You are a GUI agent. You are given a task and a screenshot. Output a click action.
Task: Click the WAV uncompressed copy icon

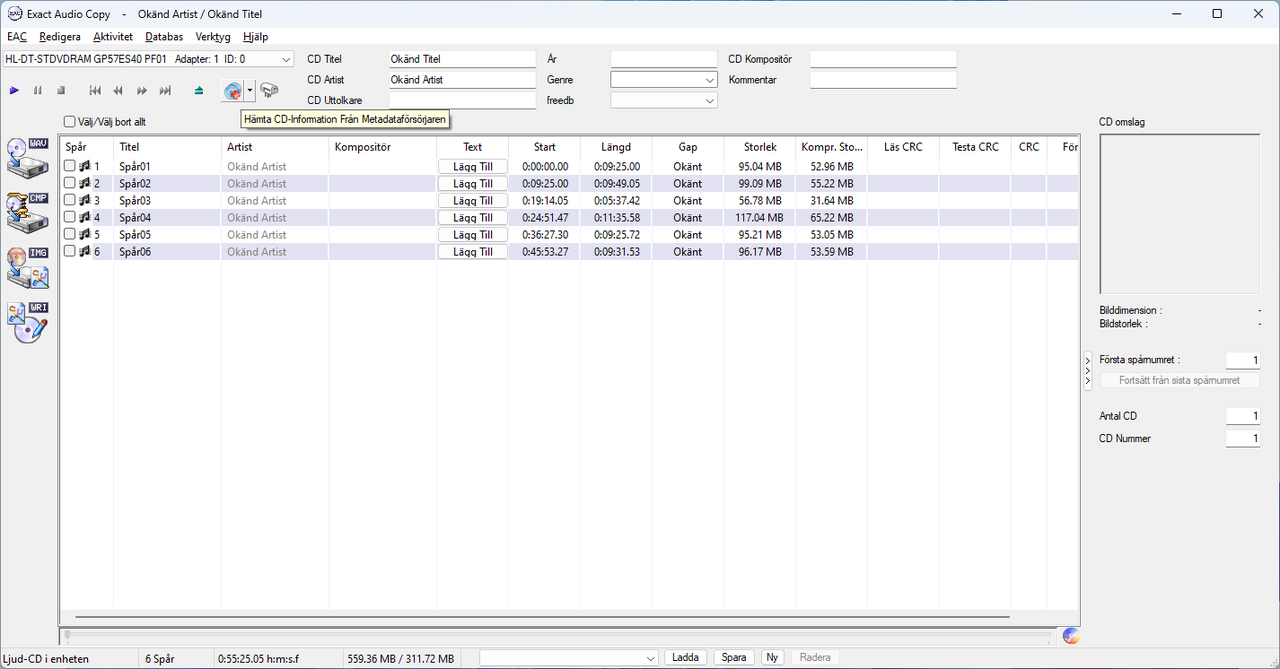pyautogui.click(x=28, y=158)
